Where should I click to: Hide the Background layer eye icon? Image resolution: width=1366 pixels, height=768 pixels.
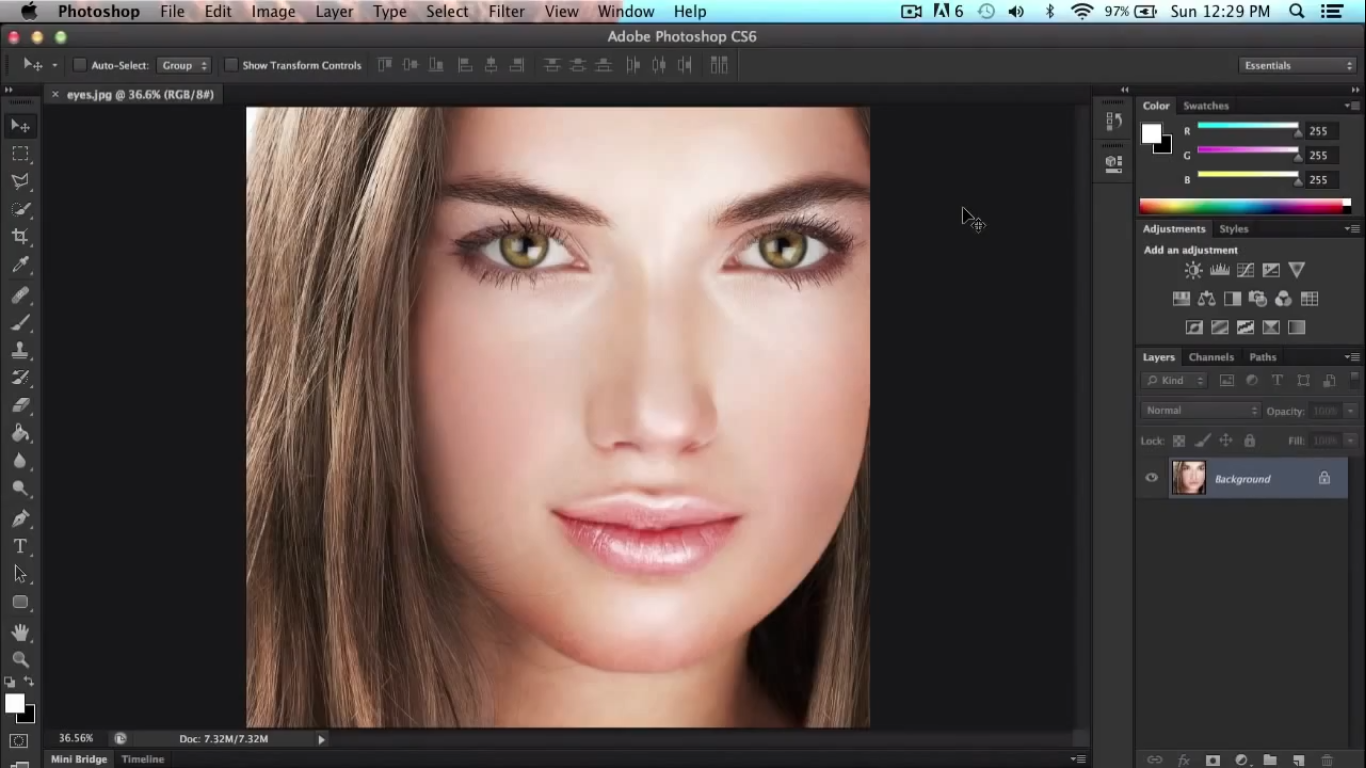click(x=1151, y=478)
